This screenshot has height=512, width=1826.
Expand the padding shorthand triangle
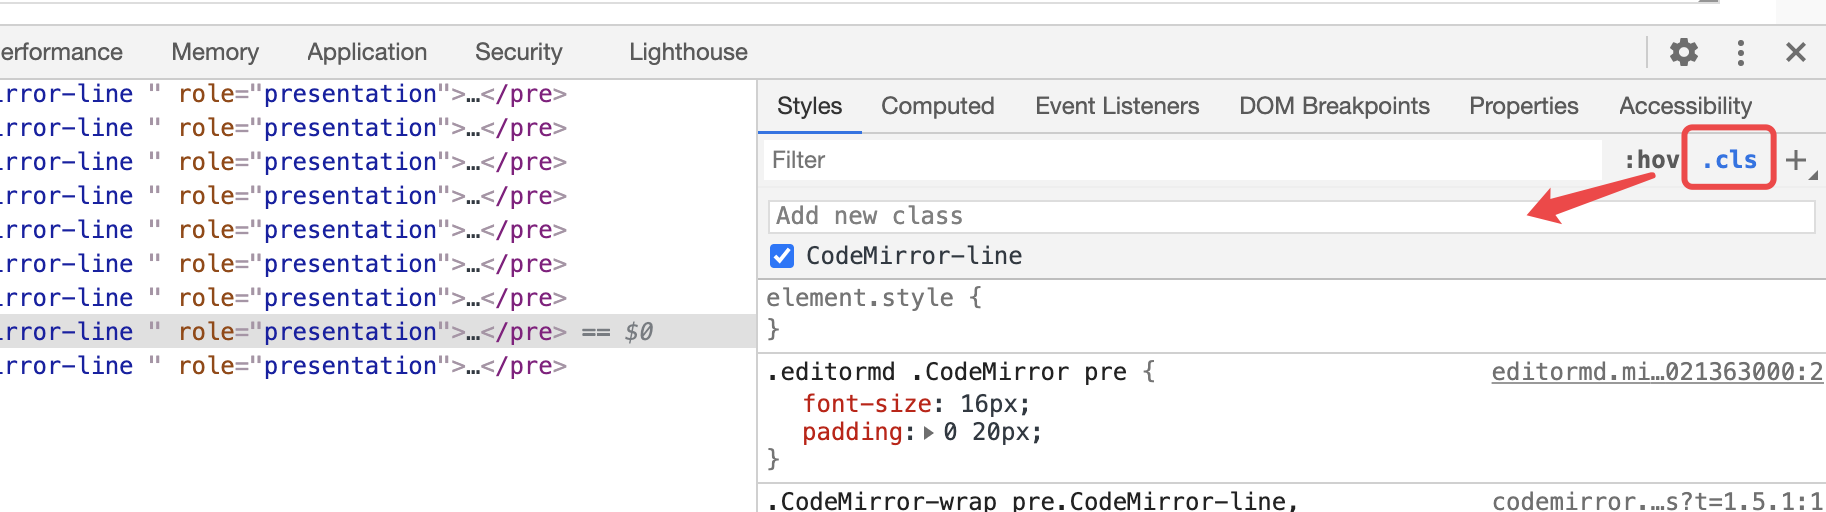click(929, 433)
